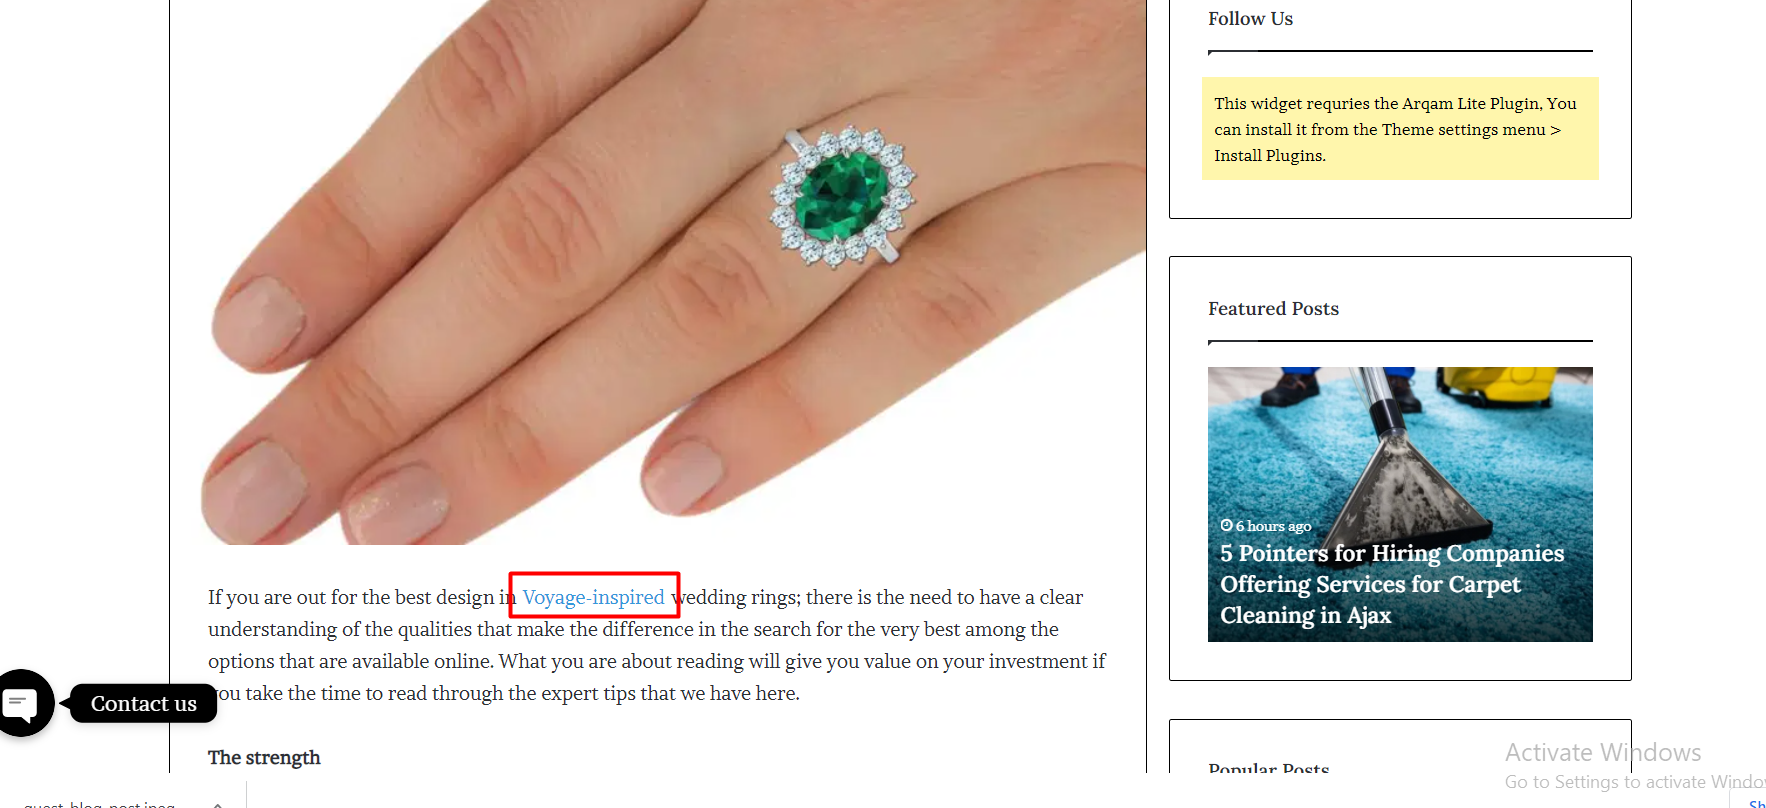Open the Voyage-inspired hyperlink

pyautogui.click(x=593, y=597)
